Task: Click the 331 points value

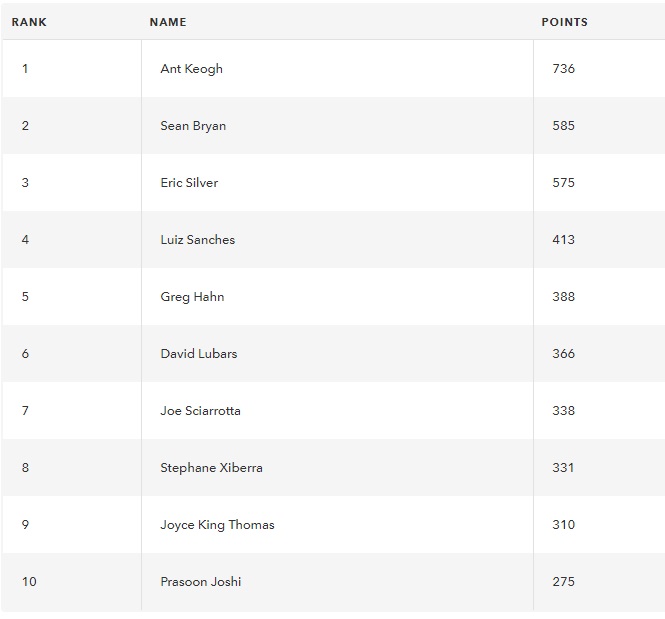Action: point(563,468)
